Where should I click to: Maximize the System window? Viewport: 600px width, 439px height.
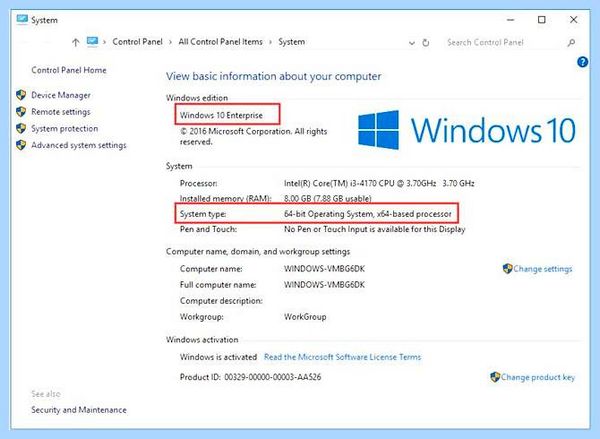pyautogui.click(x=541, y=20)
